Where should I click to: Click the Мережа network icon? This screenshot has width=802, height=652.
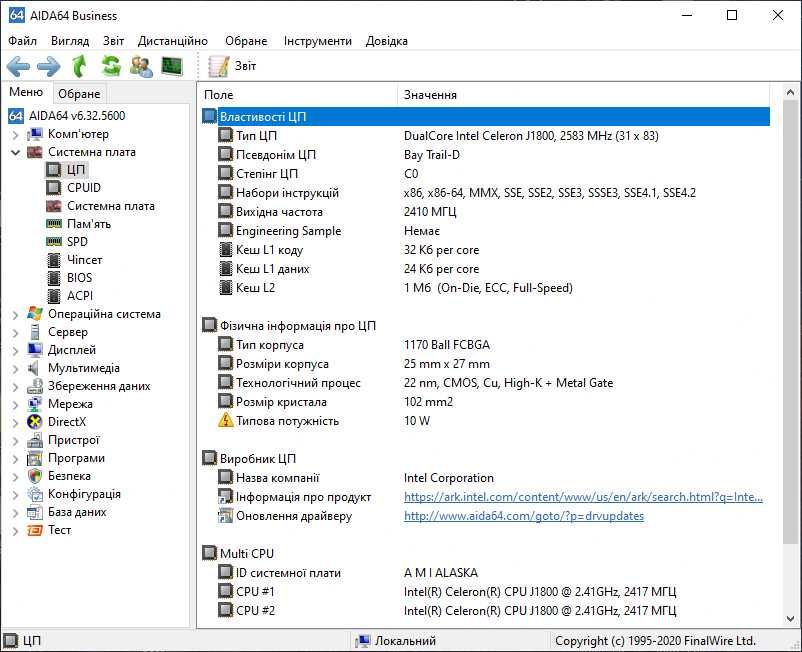pyautogui.click(x=35, y=404)
